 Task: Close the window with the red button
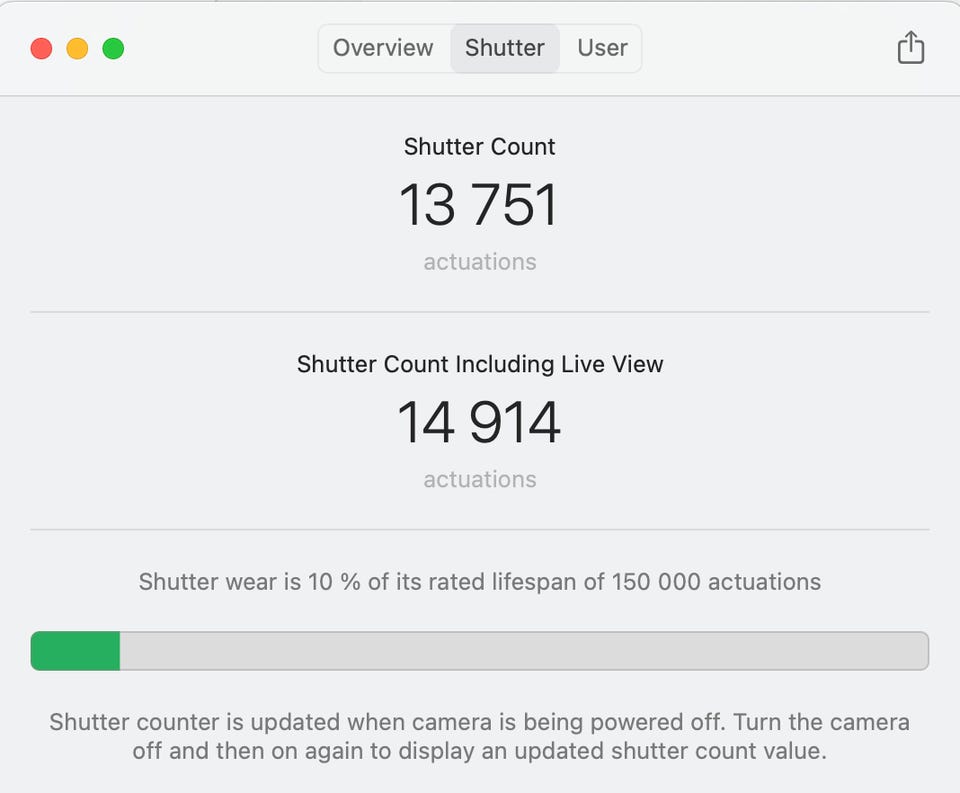click(x=41, y=48)
